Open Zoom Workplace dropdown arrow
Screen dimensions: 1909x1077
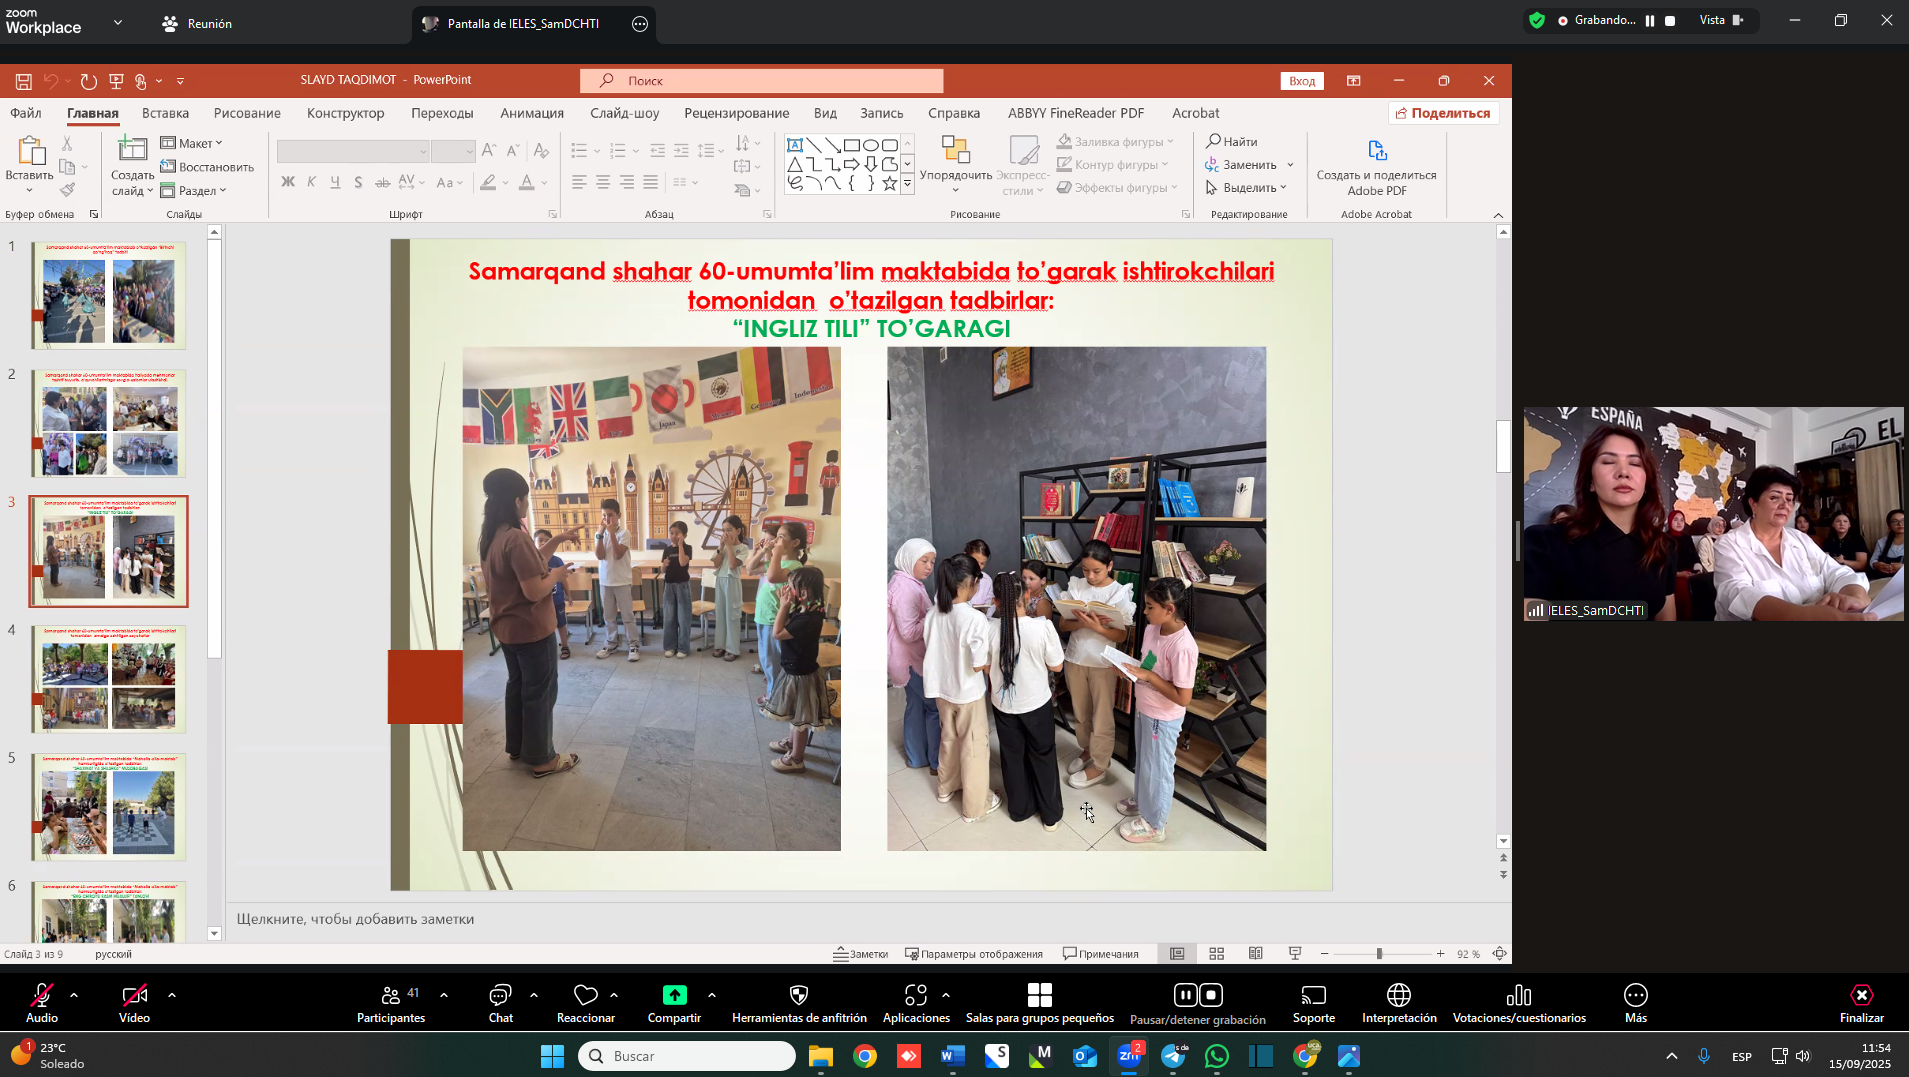pos(118,22)
